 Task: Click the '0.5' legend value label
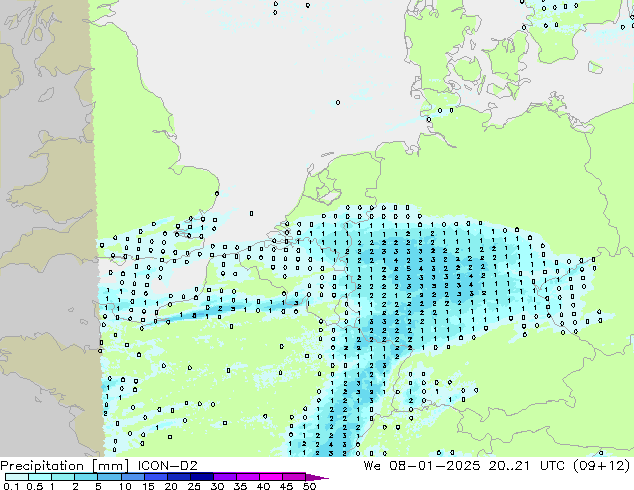pos(35,486)
